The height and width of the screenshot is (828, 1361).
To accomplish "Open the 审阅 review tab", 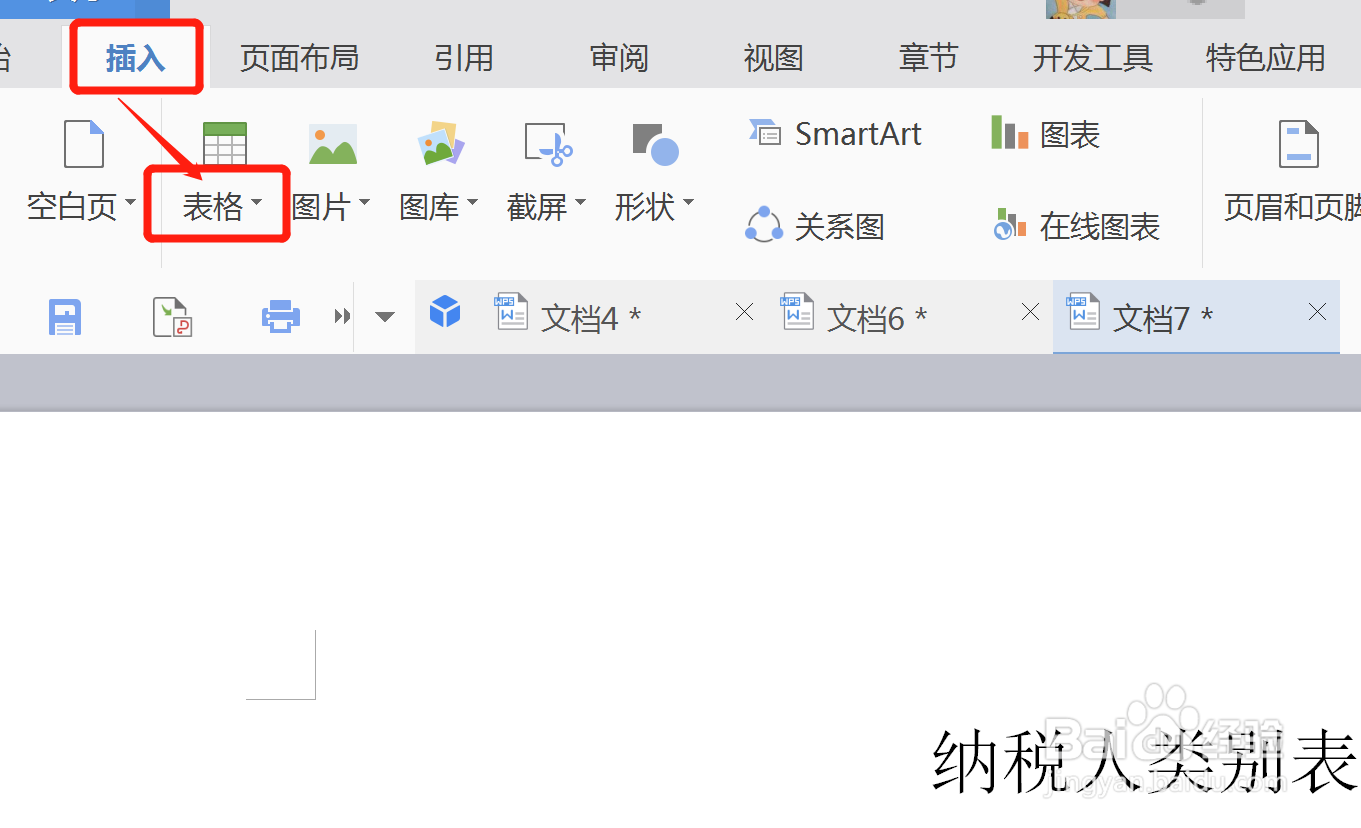I will [x=619, y=58].
